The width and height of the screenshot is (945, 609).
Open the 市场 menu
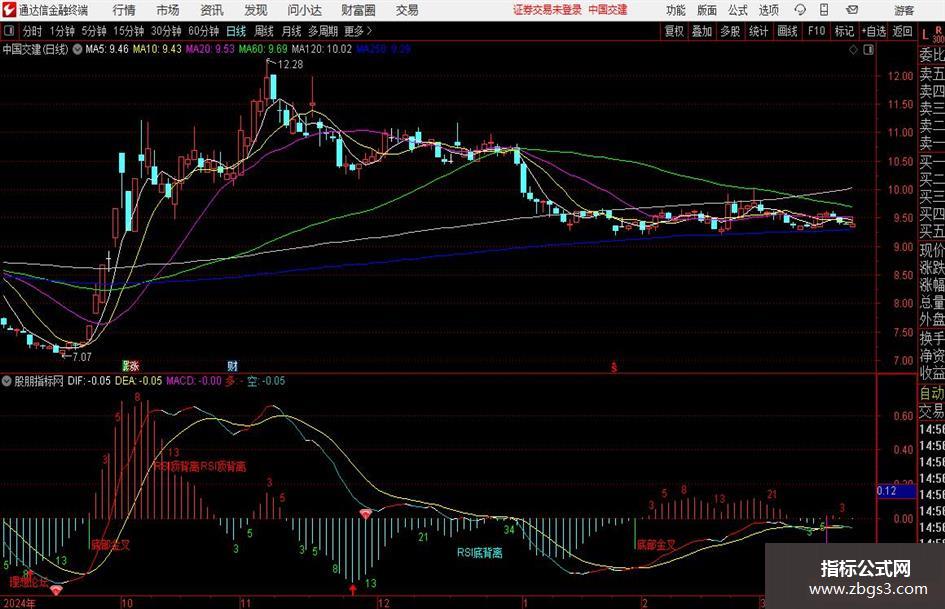pyautogui.click(x=168, y=10)
